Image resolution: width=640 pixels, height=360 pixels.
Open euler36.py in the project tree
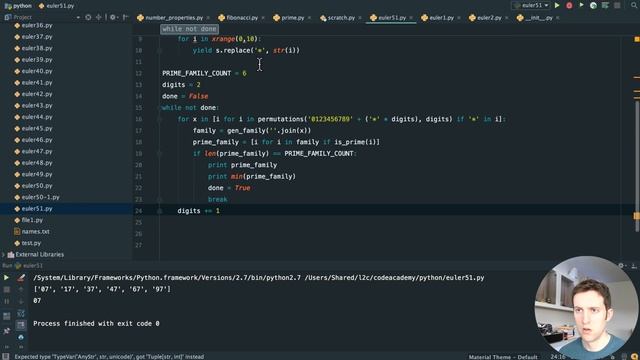(37, 25)
